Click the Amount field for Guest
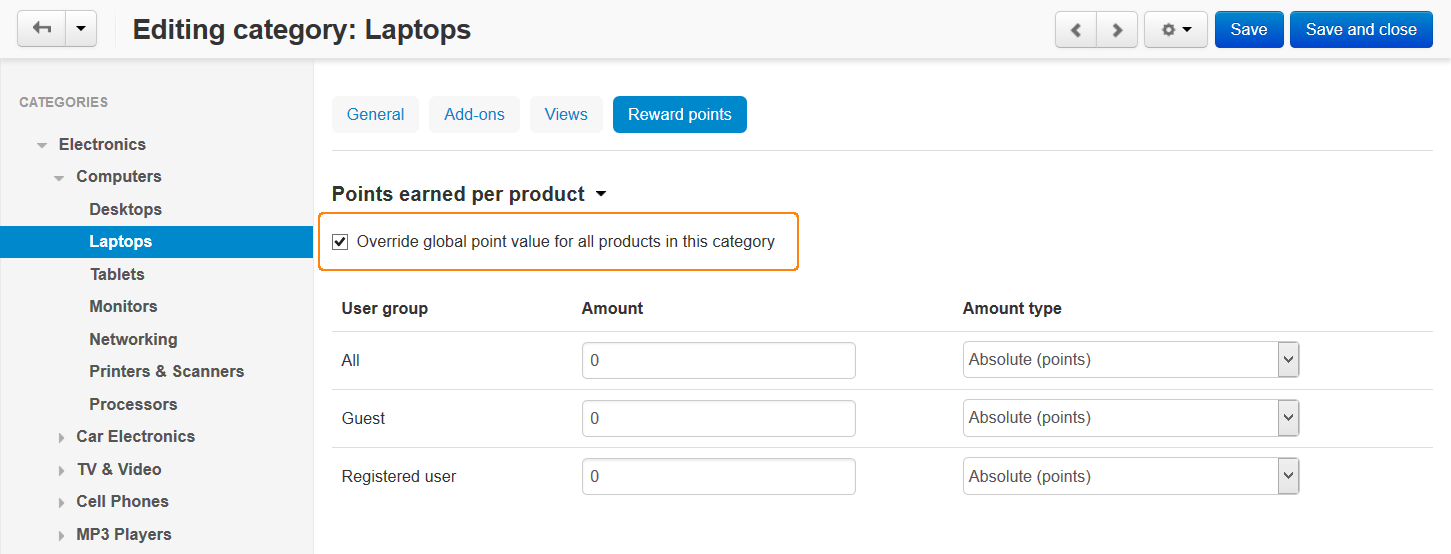This screenshot has height=554, width=1451. click(719, 418)
